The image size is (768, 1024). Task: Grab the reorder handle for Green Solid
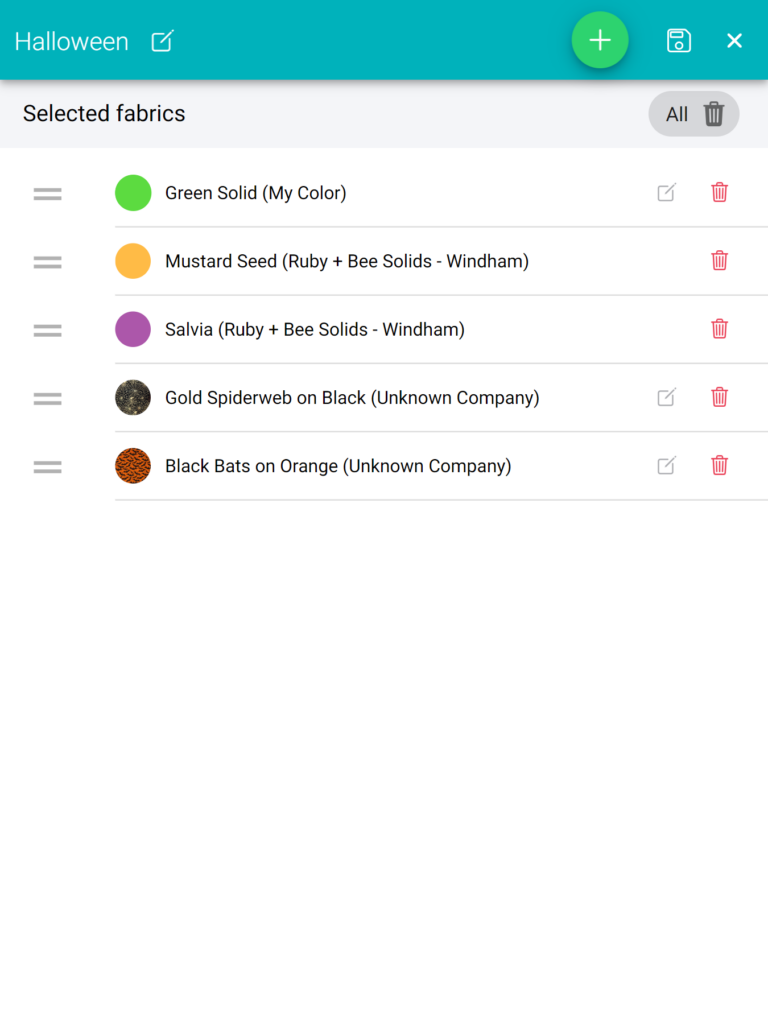point(48,194)
